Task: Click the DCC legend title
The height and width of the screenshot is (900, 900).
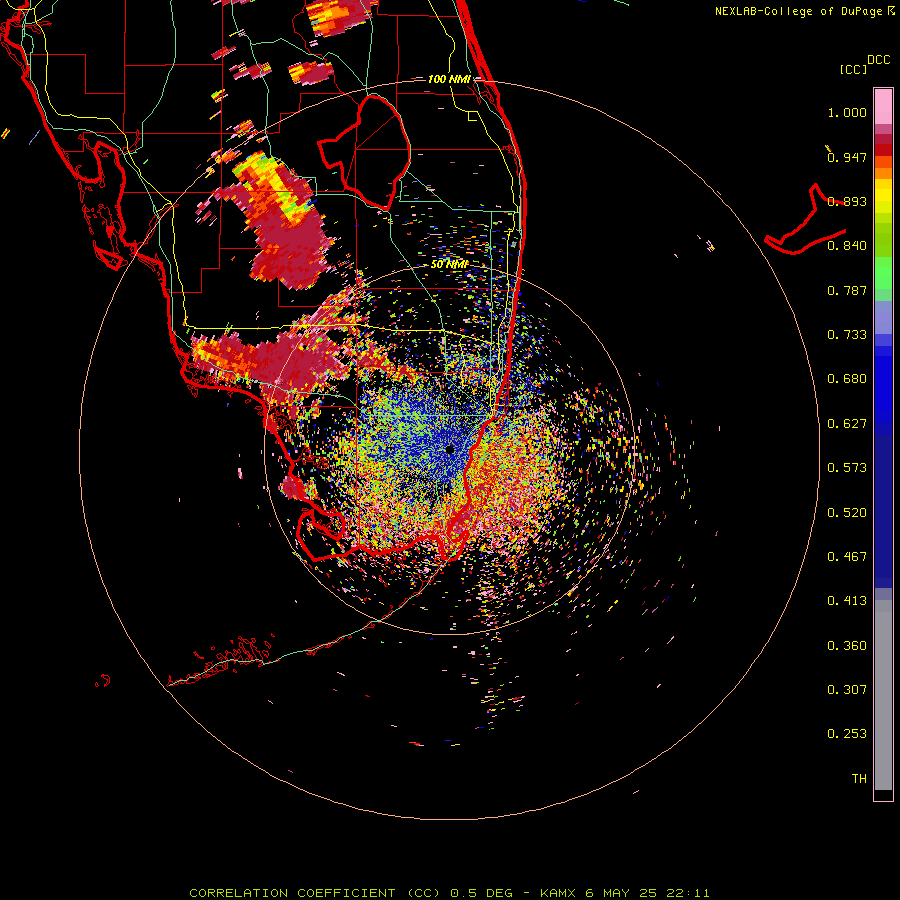Action: coord(878,60)
